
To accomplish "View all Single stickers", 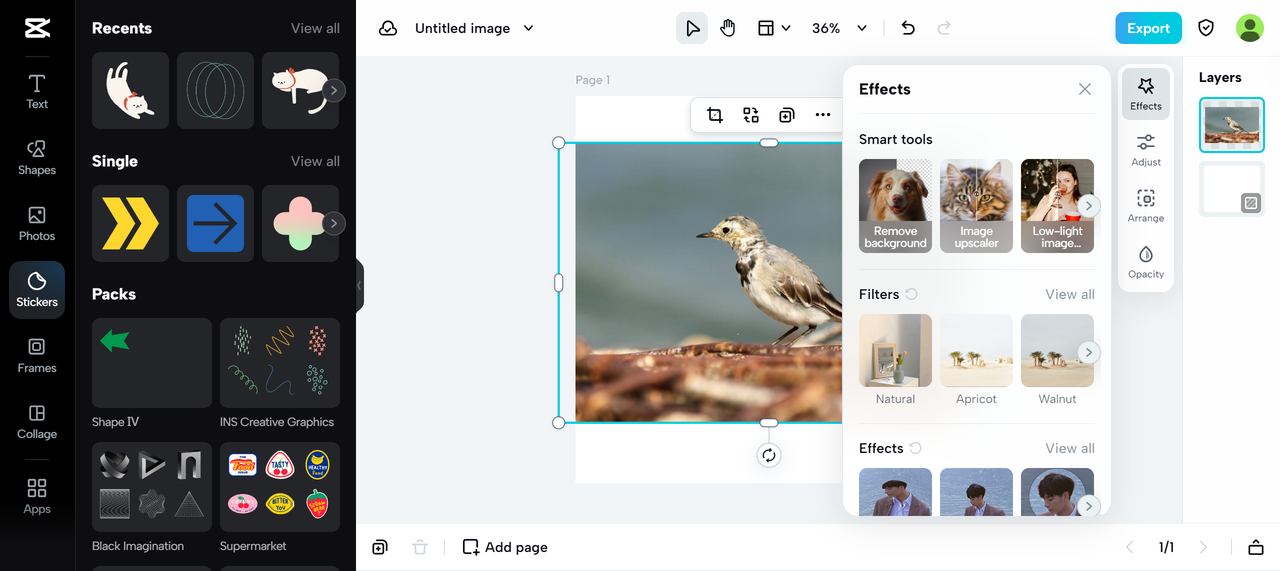I will 315,161.
